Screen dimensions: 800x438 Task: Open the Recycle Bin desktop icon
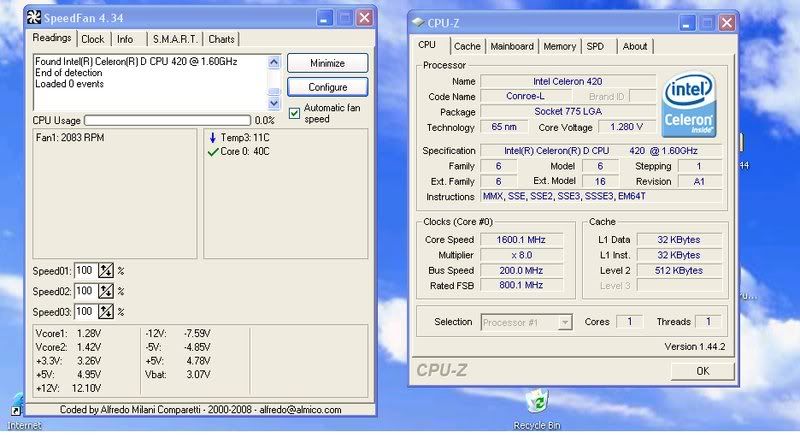[x=537, y=409]
